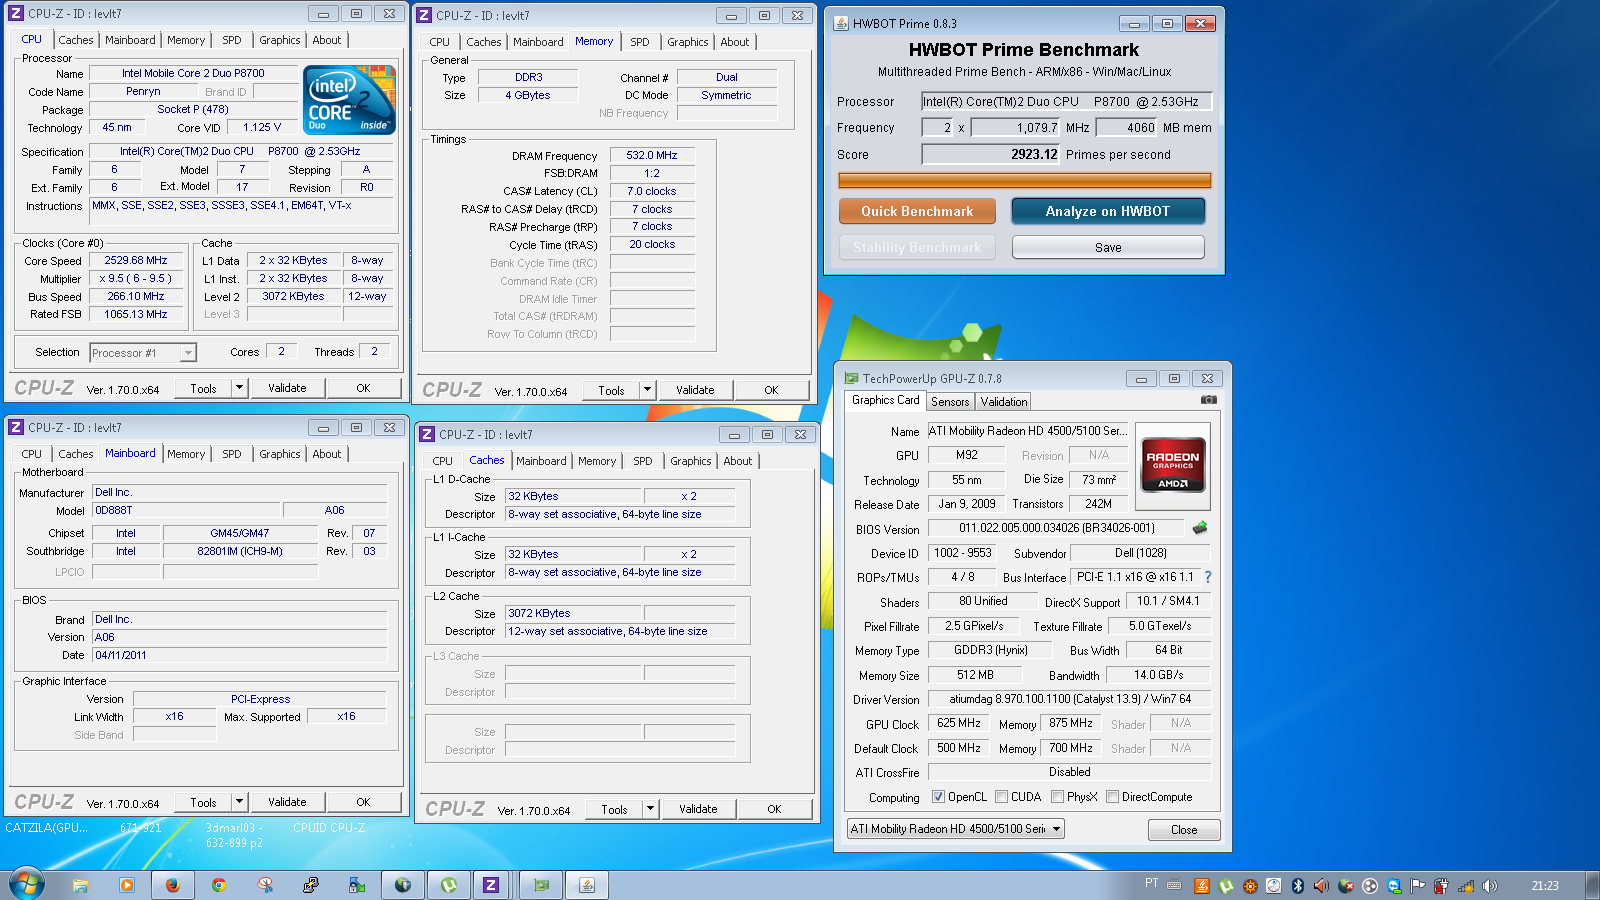Open the Snipping Tool taskbar icon
The image size is (1600, 900).
pos(265,885)
